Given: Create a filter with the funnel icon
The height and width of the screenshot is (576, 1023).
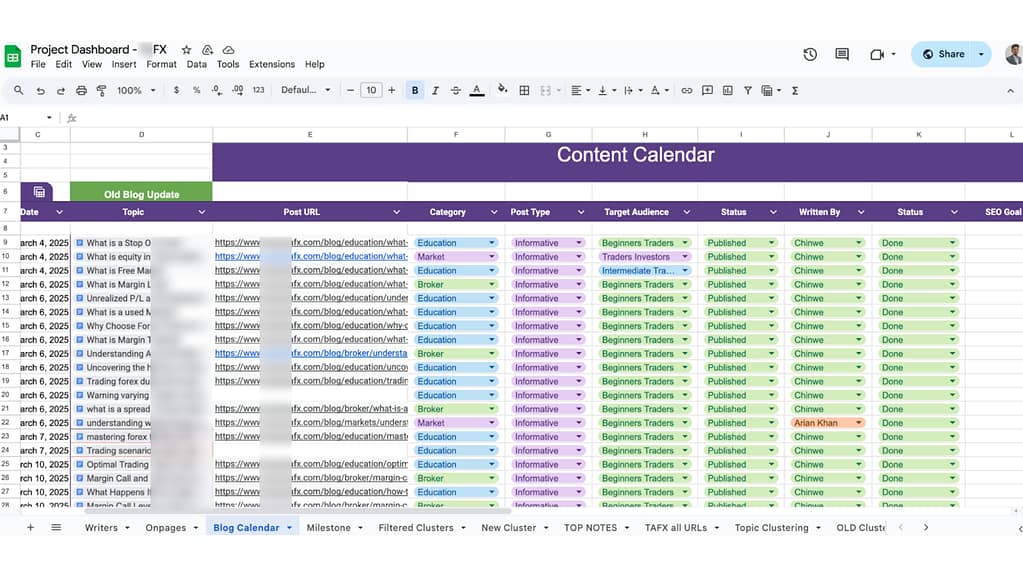Looking at the screenshot, I should (748, 90).
